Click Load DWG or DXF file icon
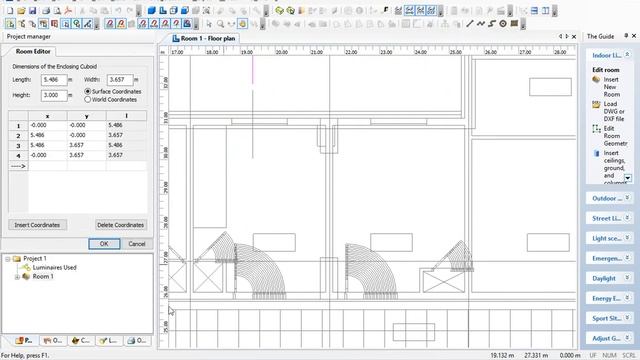 point(596,104)
